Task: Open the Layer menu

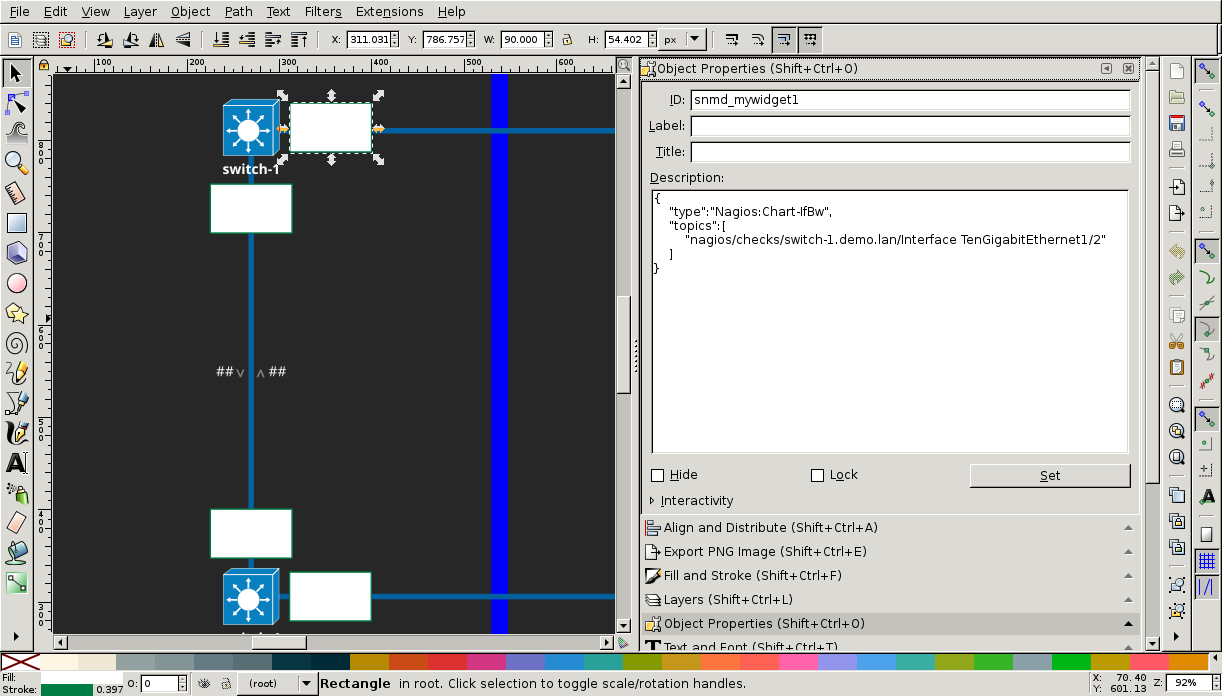Action: (x=140, y=11)
